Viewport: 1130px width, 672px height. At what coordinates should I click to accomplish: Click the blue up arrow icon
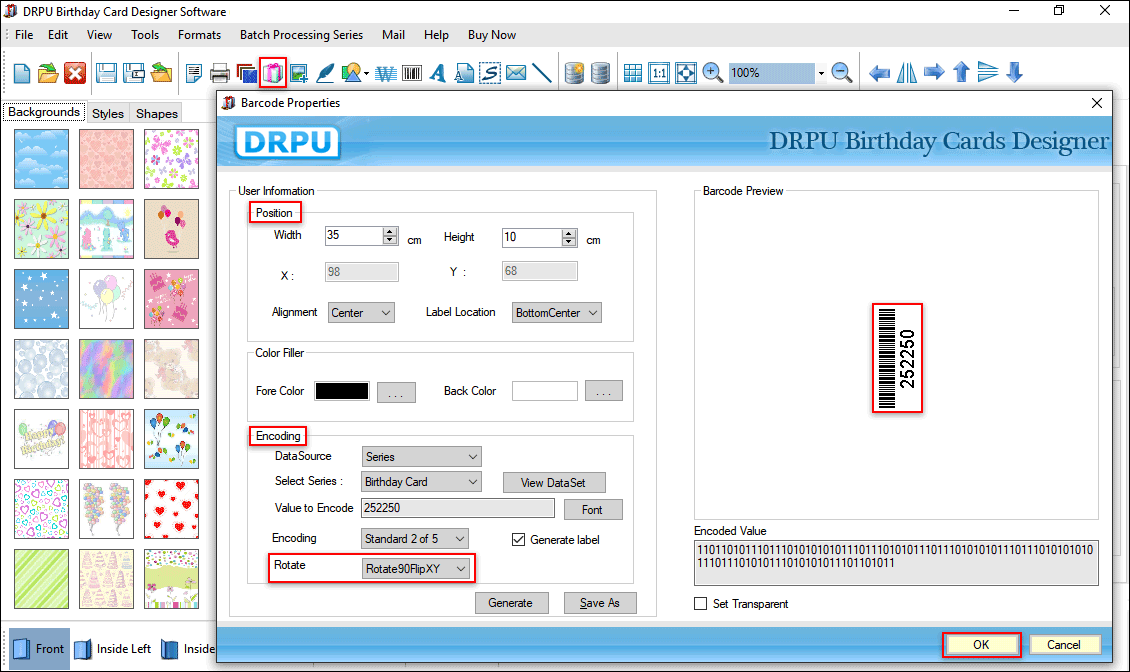(961, 72)
